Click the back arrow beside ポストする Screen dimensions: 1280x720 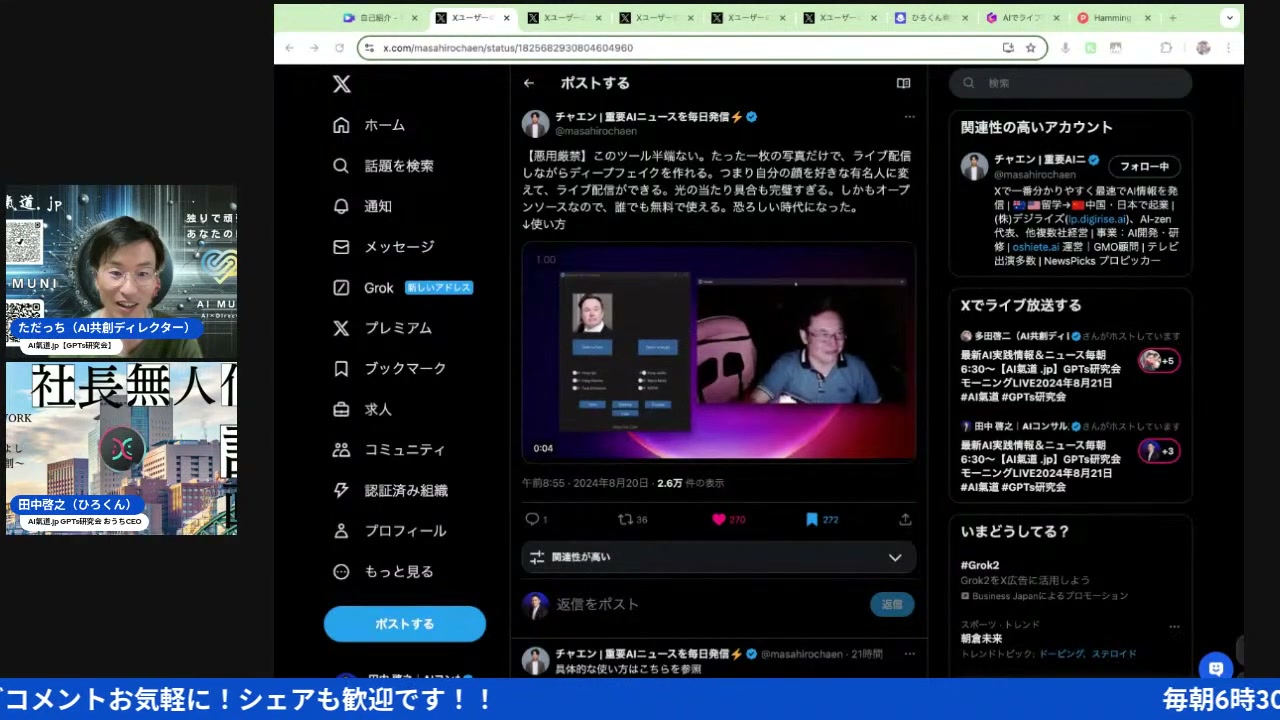pyautogui.click(x=529, y=83)
